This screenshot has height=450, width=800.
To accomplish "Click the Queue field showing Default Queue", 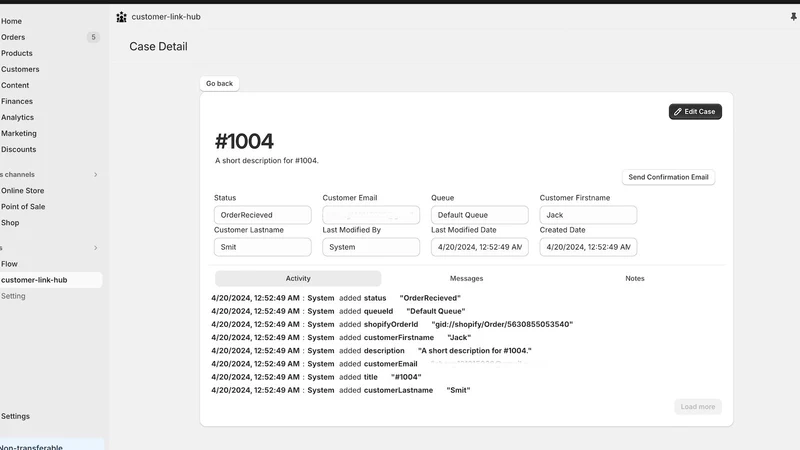I will click(480, 215).
